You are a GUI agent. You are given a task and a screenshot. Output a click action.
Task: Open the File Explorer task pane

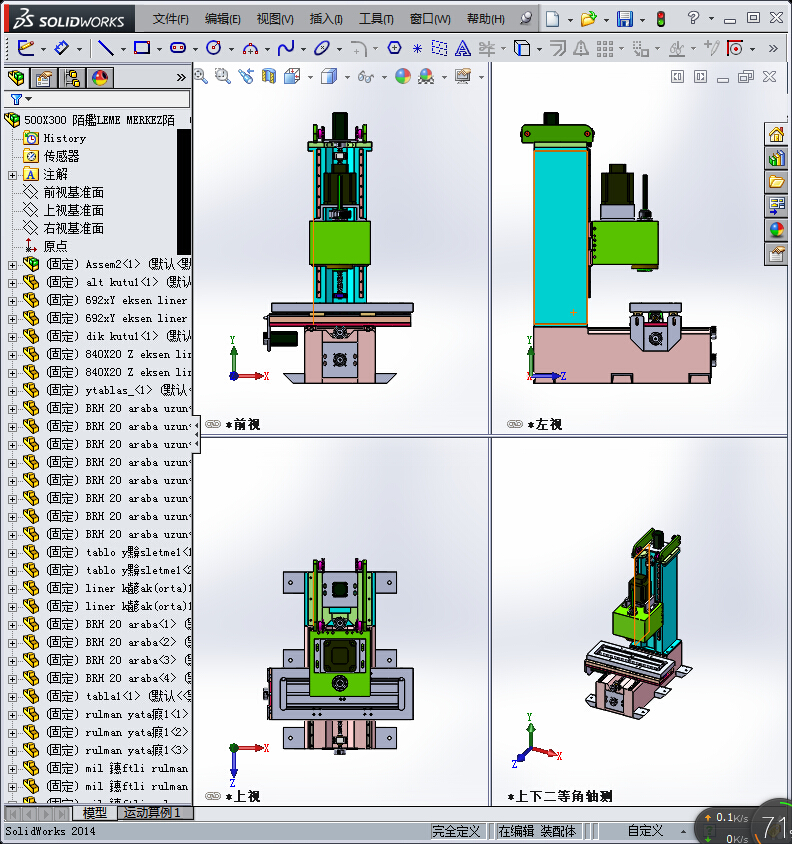(776, 182)
